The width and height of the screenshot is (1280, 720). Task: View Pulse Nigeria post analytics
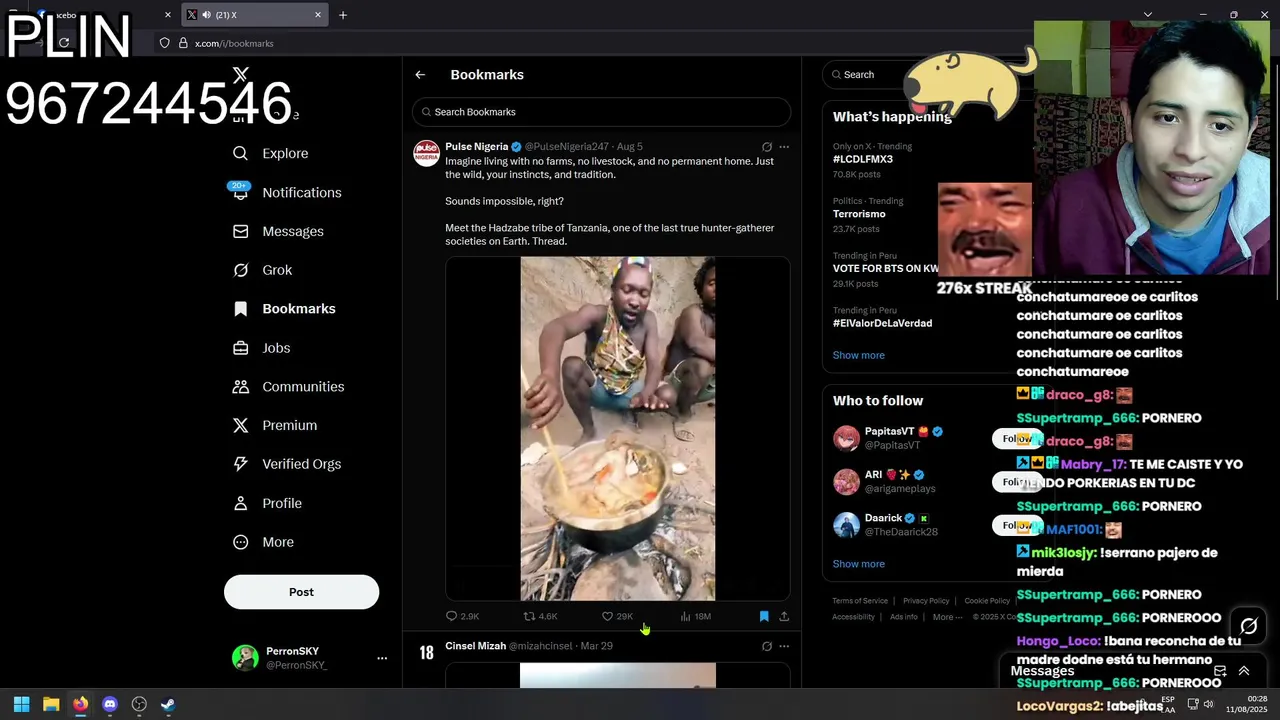695,616
